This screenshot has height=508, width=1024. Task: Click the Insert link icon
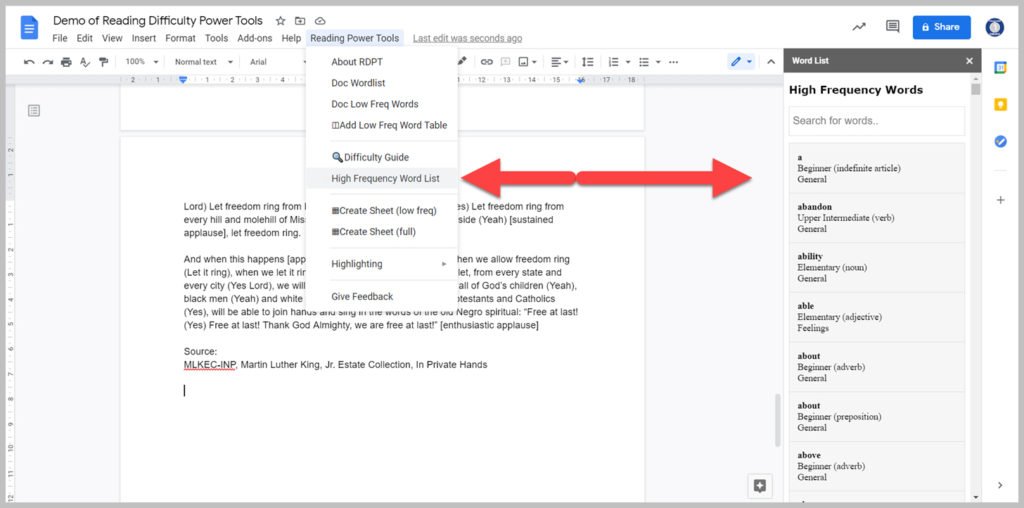[x=487, y=62]
